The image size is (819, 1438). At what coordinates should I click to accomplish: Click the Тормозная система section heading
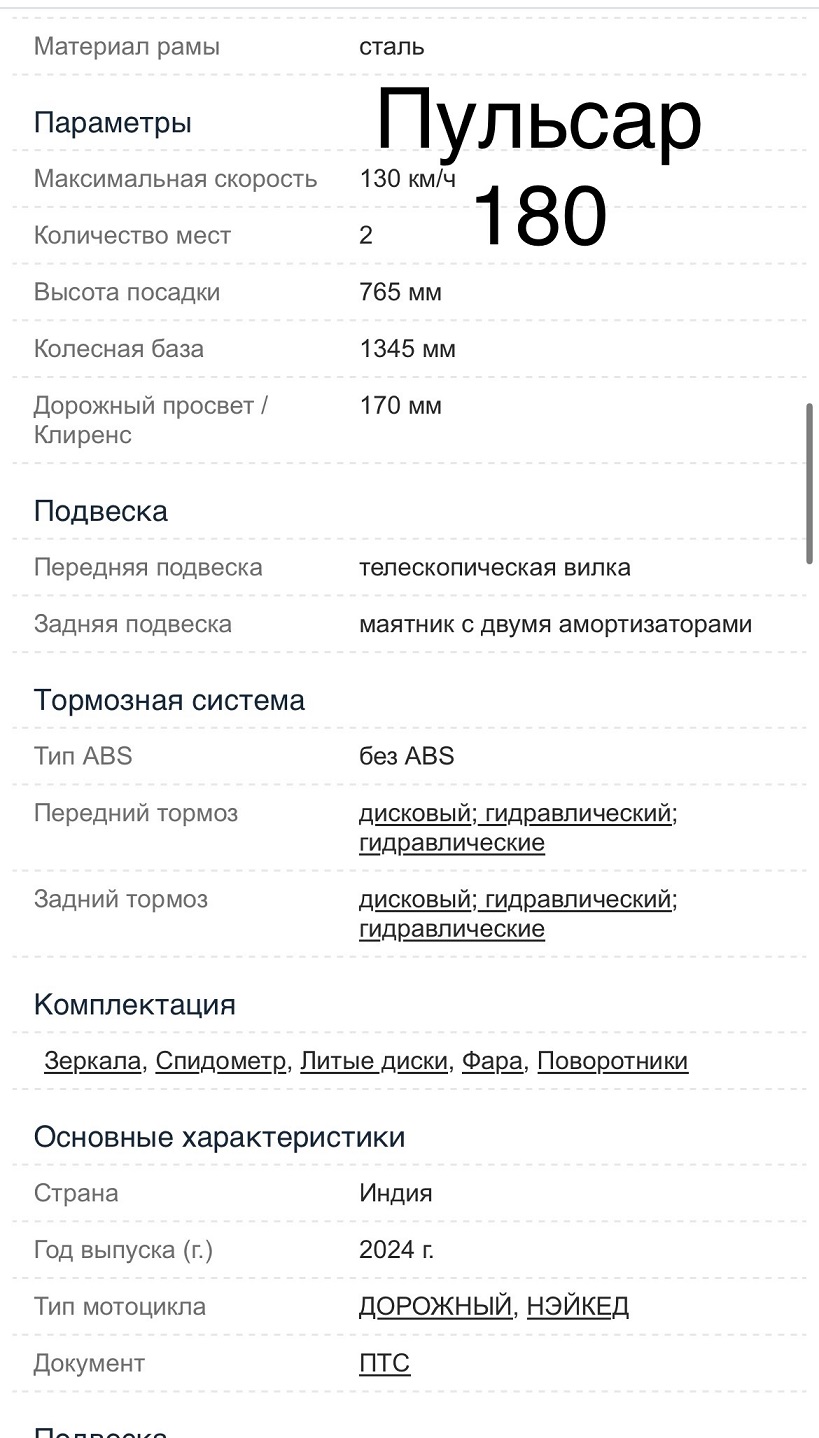pos(169,700)
